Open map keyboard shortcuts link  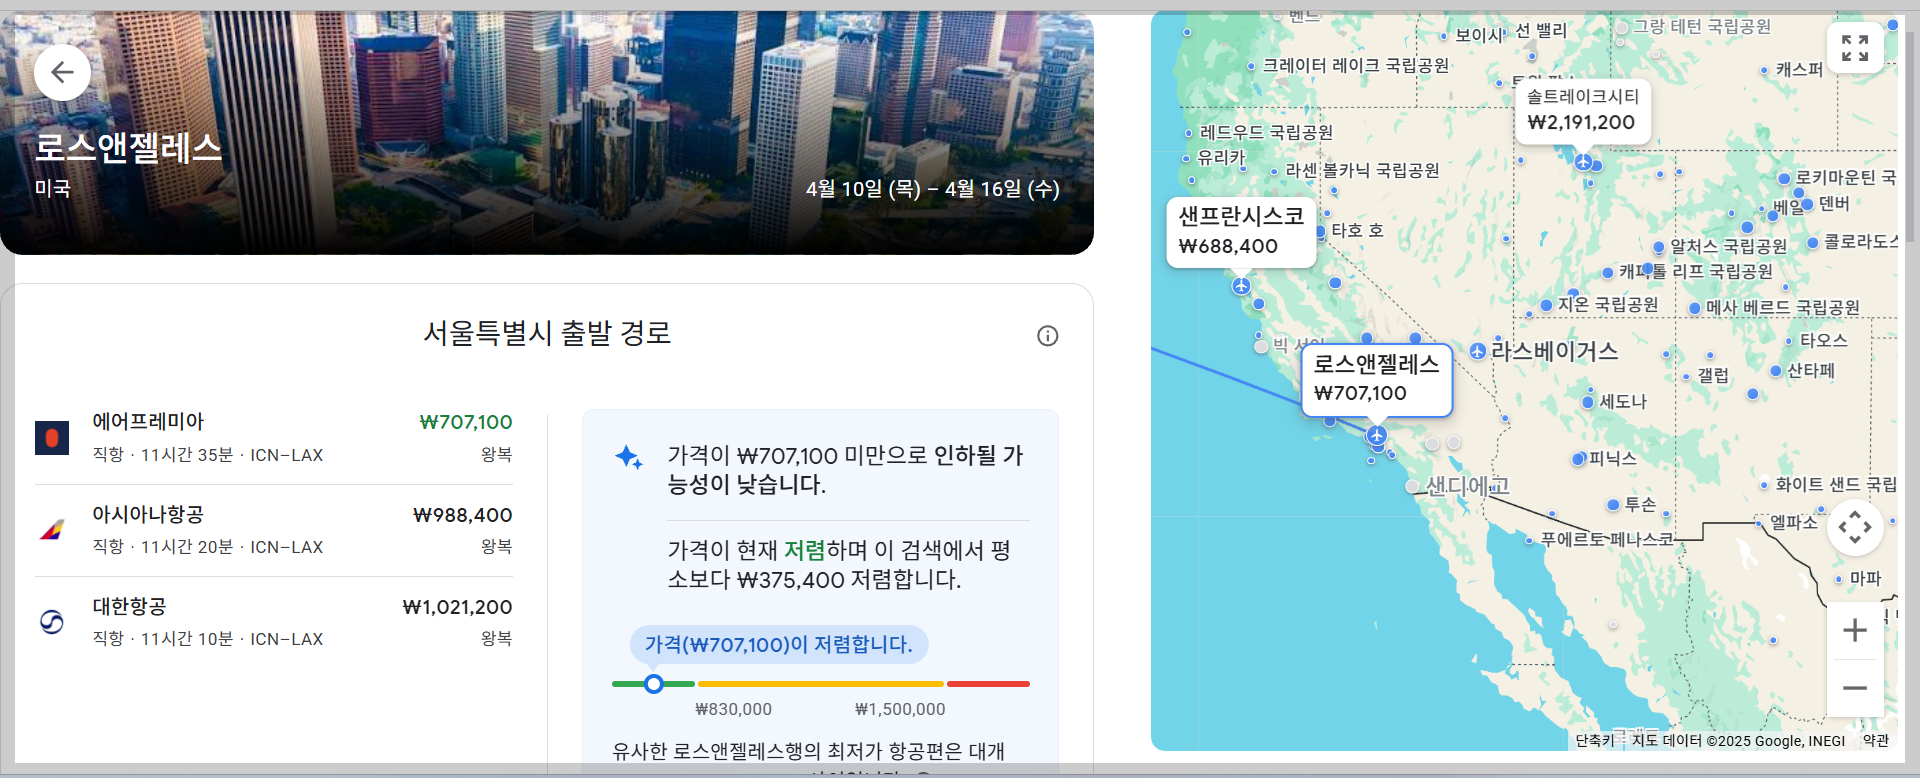[x=1595, y=741]
